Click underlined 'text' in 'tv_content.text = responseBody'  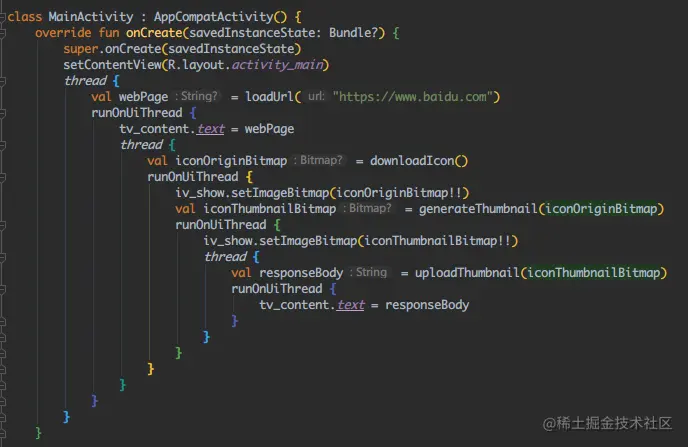(x=351, y=305)
